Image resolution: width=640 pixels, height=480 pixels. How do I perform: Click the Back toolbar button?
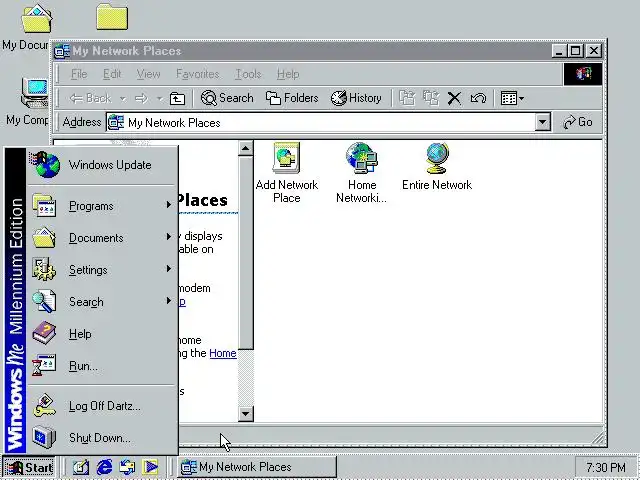click(x=91, y=98)
